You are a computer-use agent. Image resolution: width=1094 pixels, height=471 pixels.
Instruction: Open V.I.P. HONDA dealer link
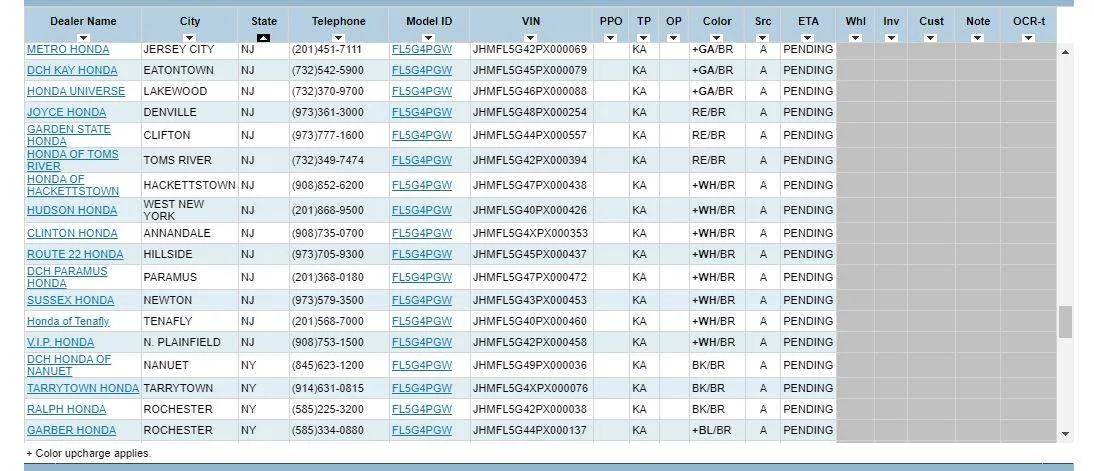[61, 342]
